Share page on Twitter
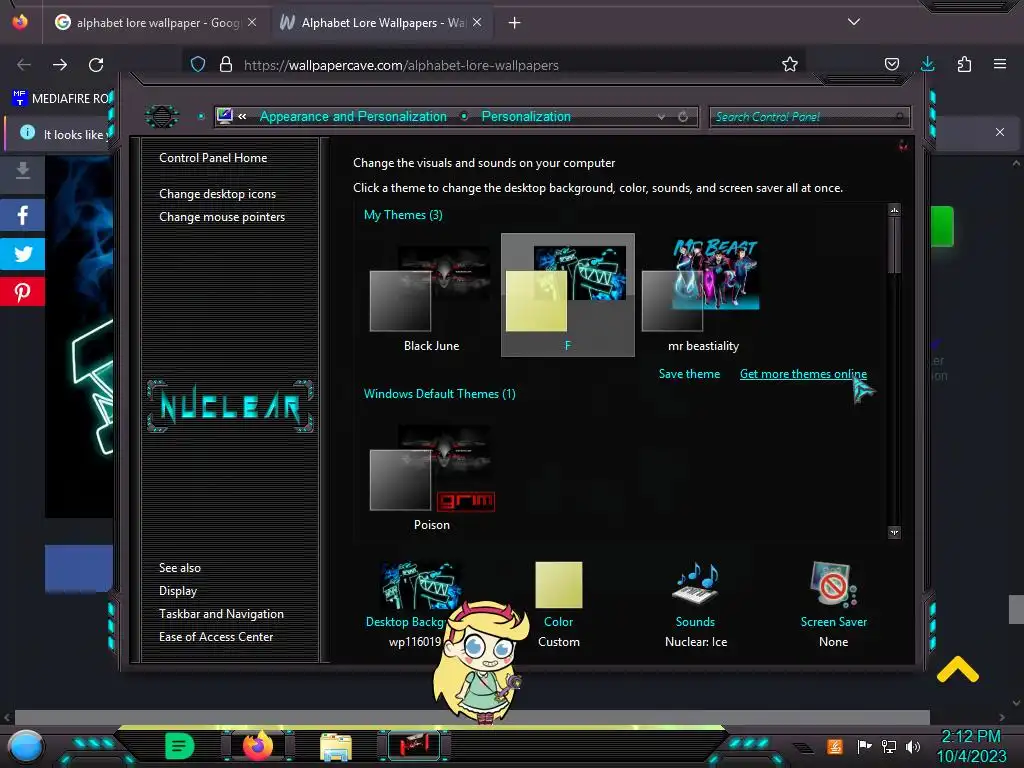The height and width of the screenshot is (768, 1024). (22, 254)
